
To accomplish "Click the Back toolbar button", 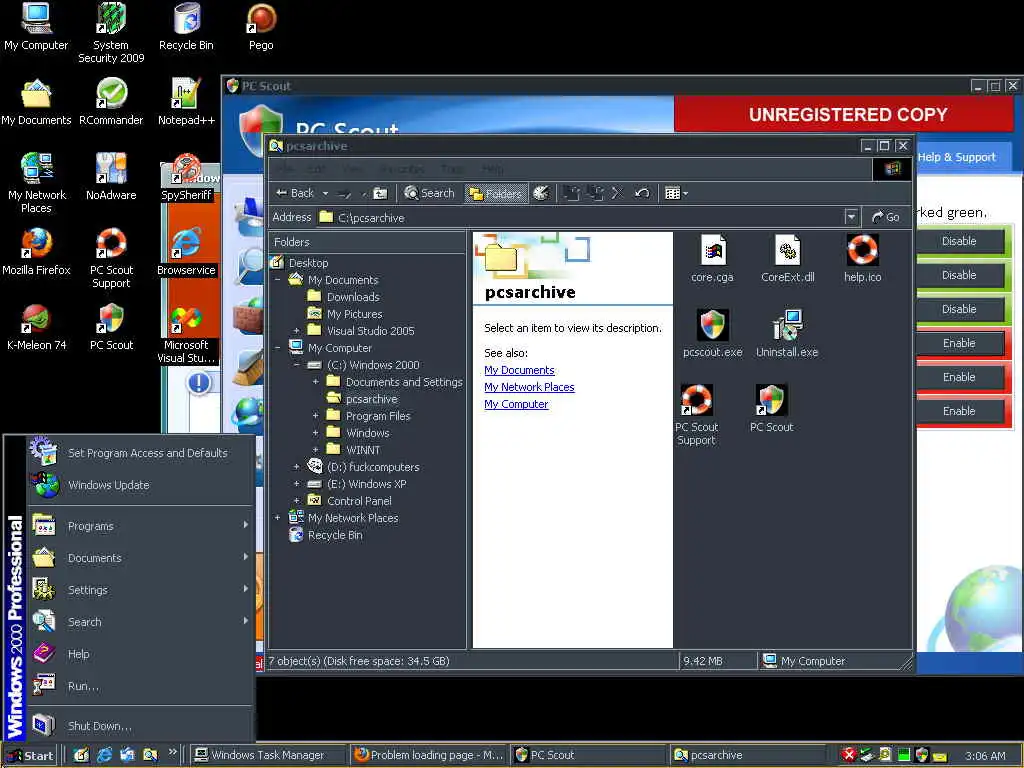I will (x=295, y=193).
